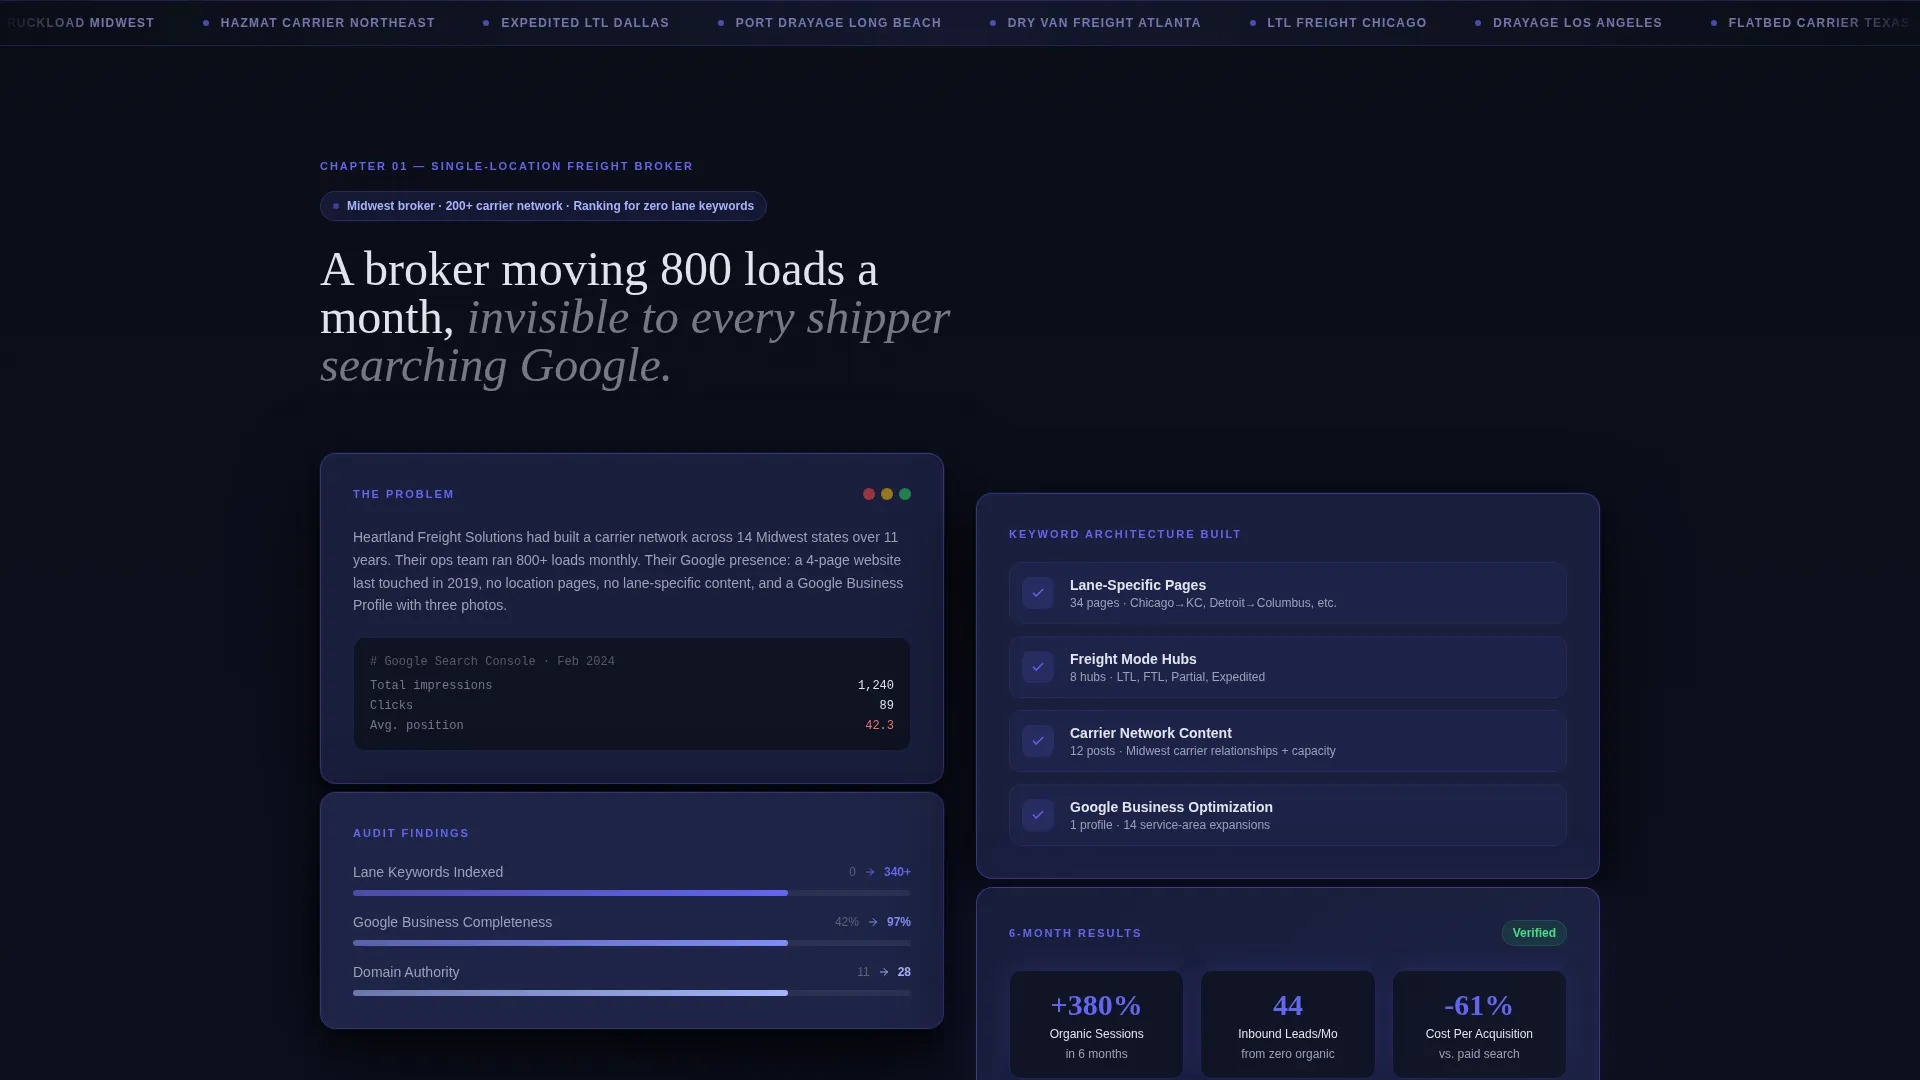Image resolution: width=1920 pixels, height=1080 pixels.
Task: Click the EXPEDITED LTL DALLAS ticker item
Action: tap(576, 22)
